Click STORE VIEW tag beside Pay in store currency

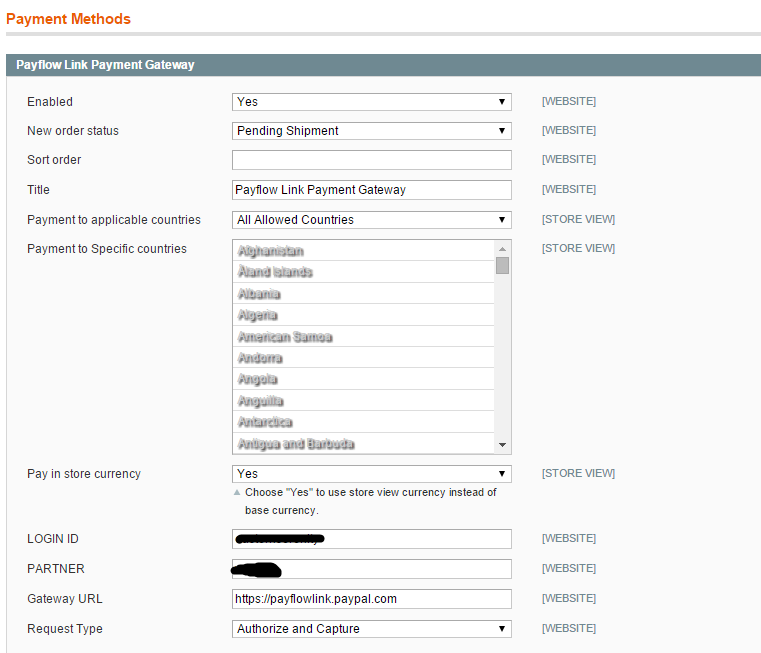579,473
